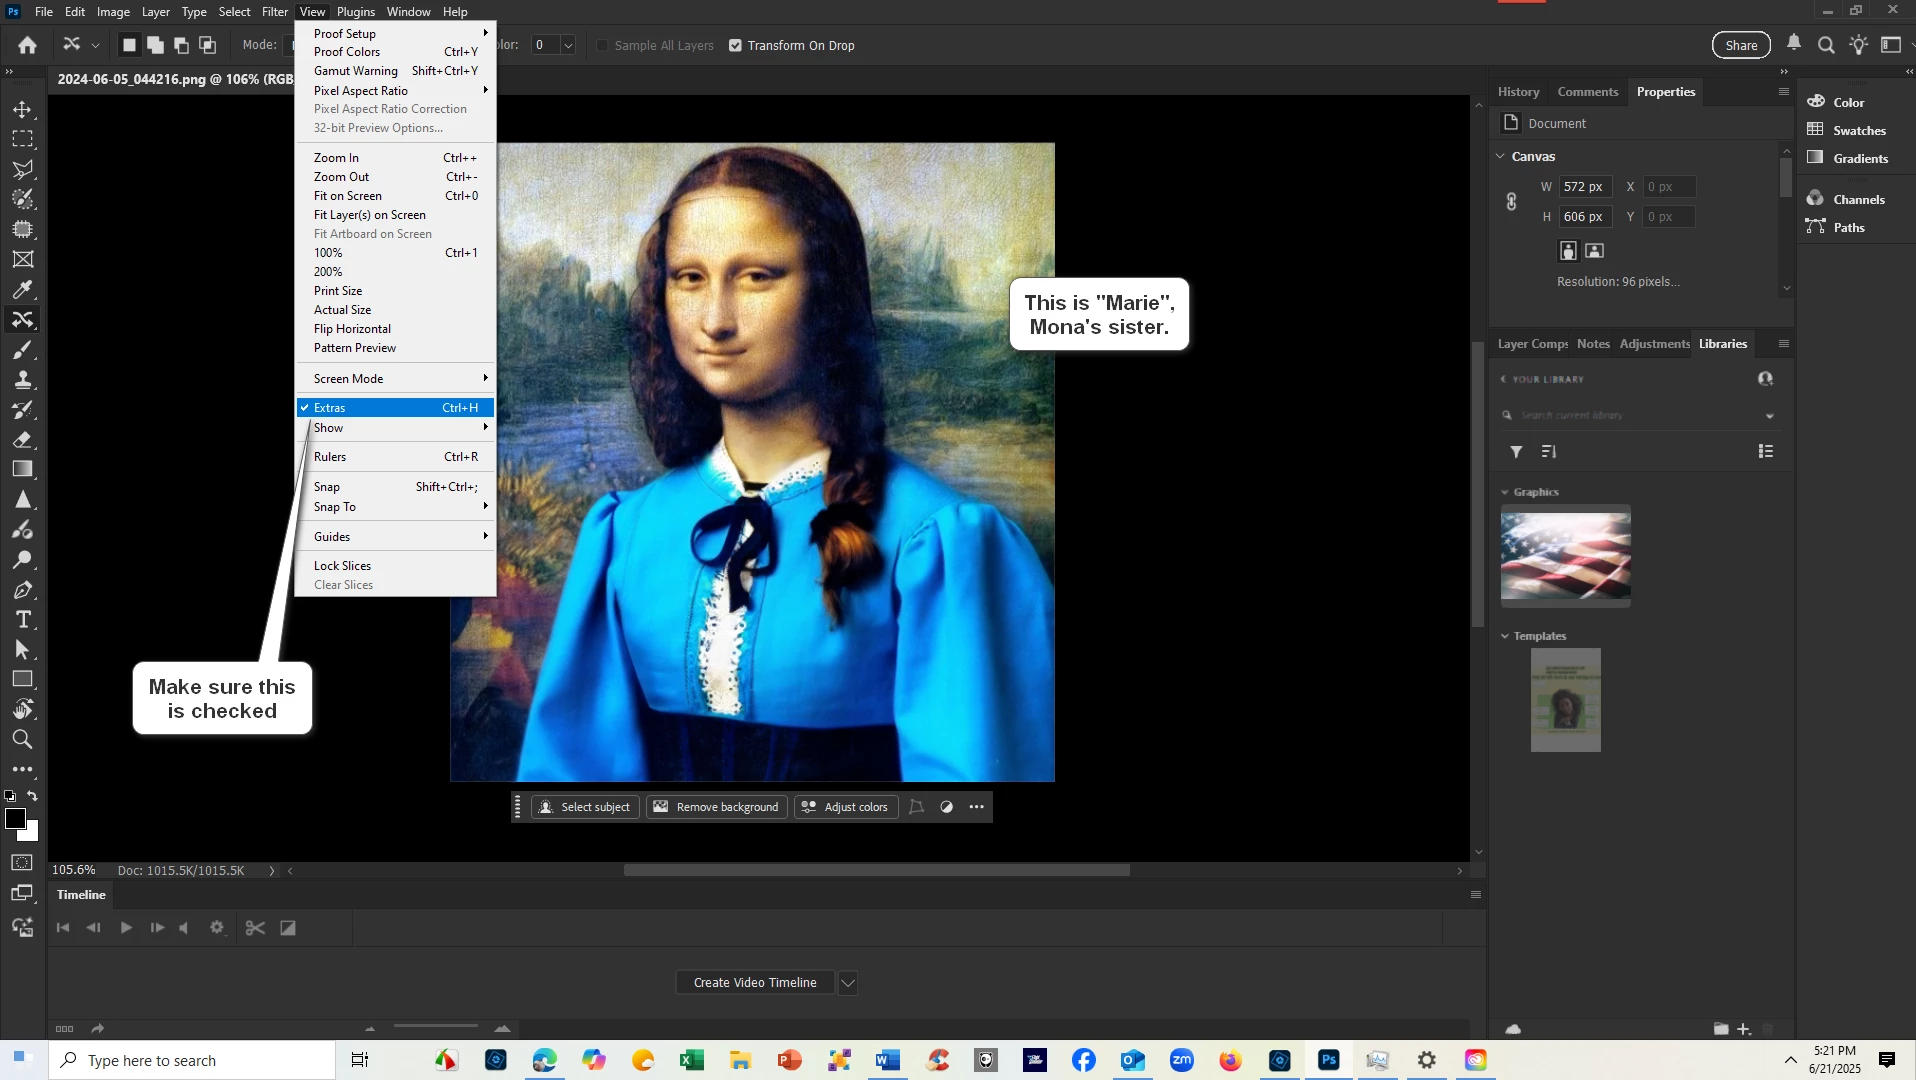Collapse the Templates library section
Viewport: 1916px width, 1080px height.
1505,636
